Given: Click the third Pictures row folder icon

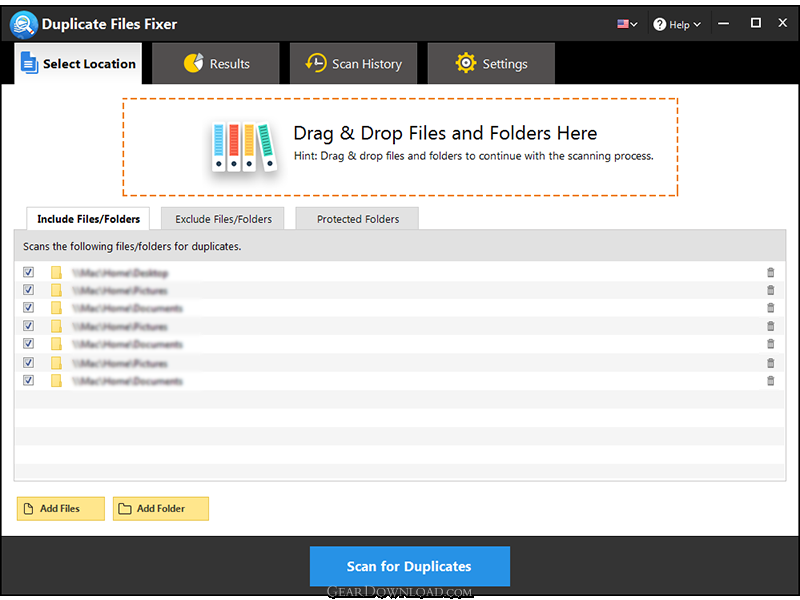Looking at the screenshot, I should (x=56, y=363).
